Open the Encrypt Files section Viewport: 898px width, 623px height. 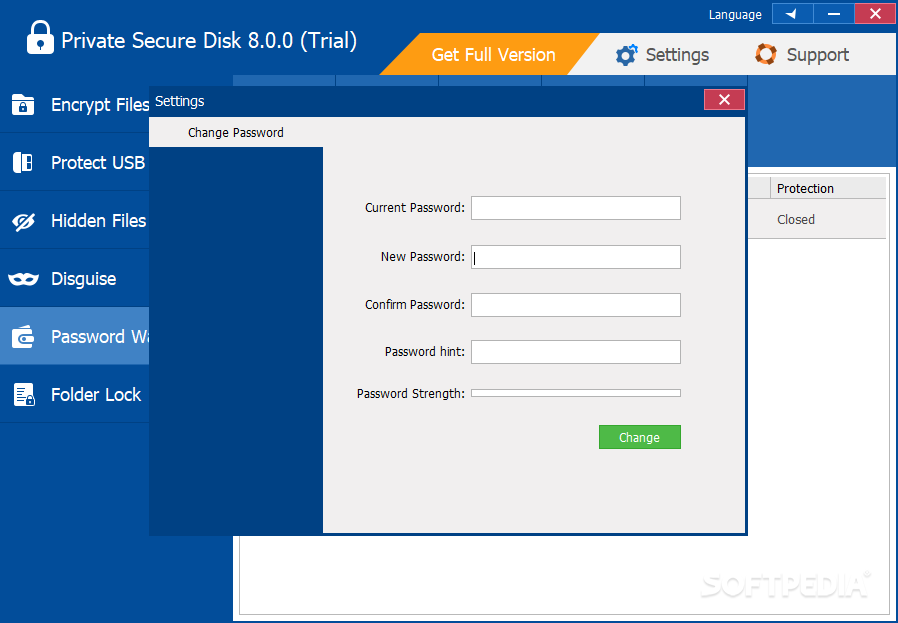click(74, 105)
